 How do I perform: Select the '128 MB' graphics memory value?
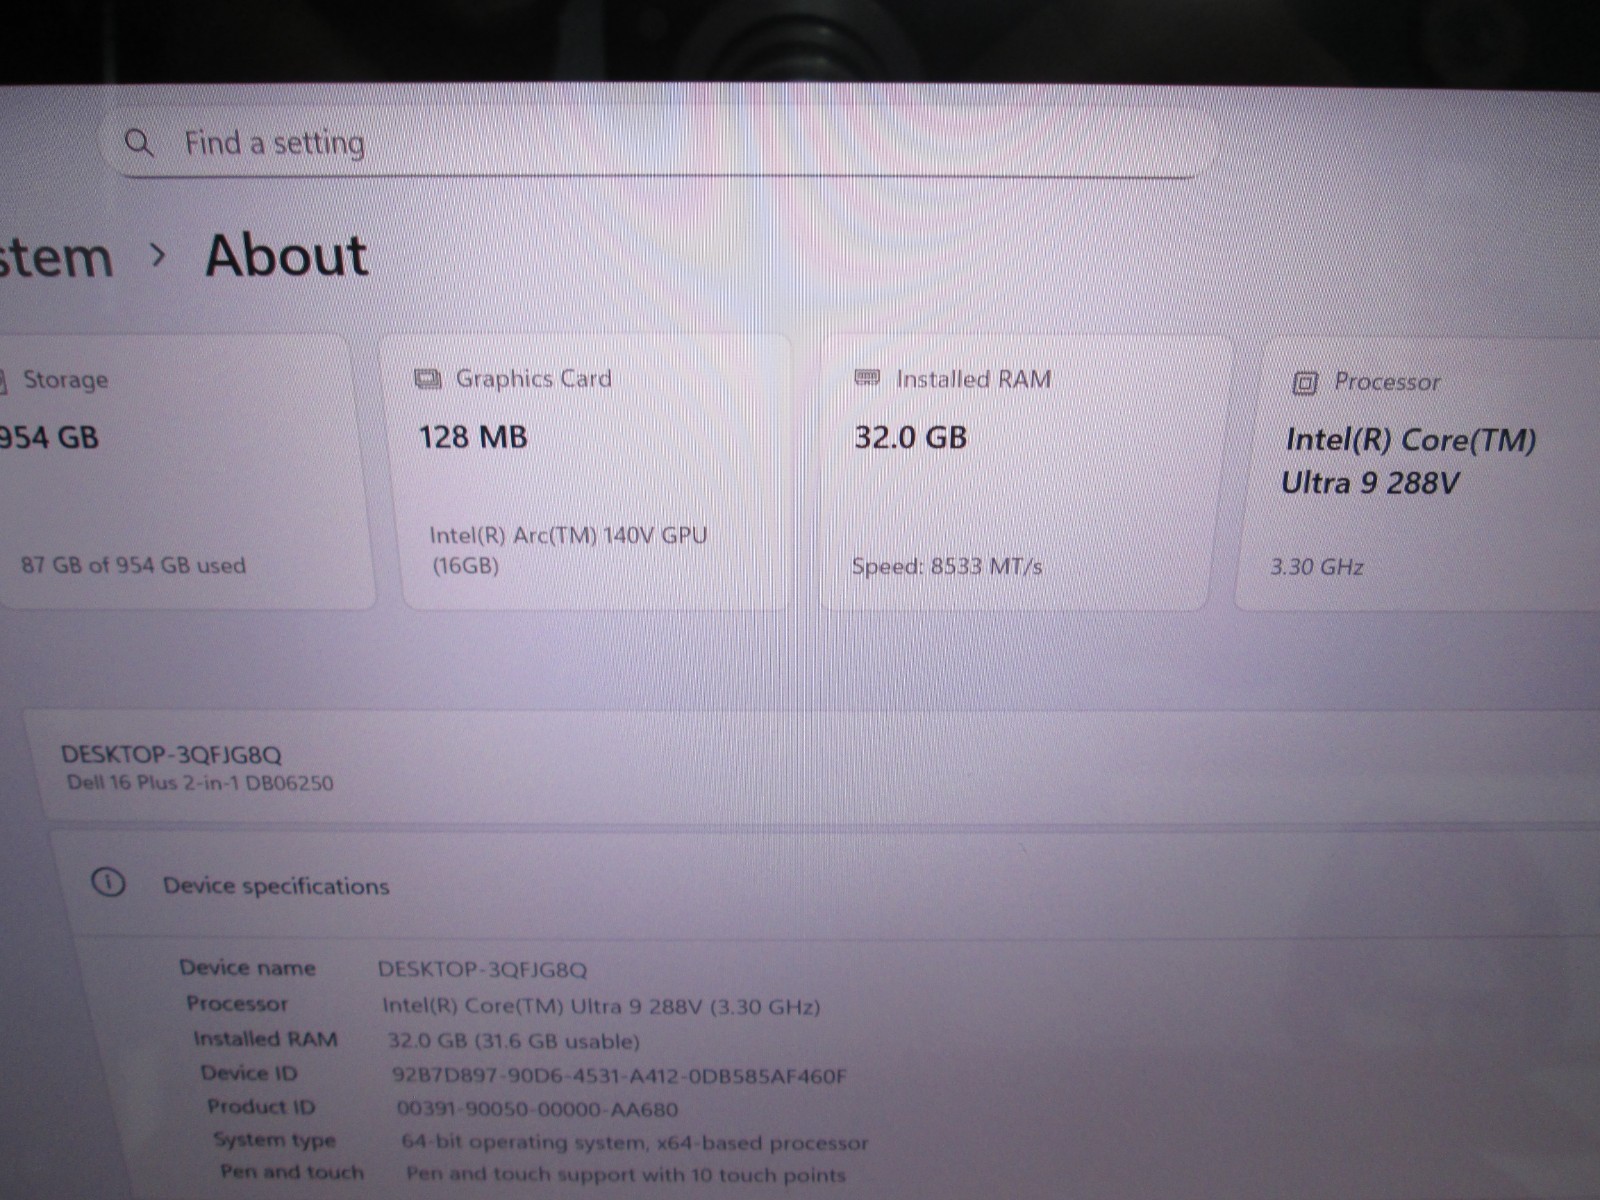click(473, 437)
